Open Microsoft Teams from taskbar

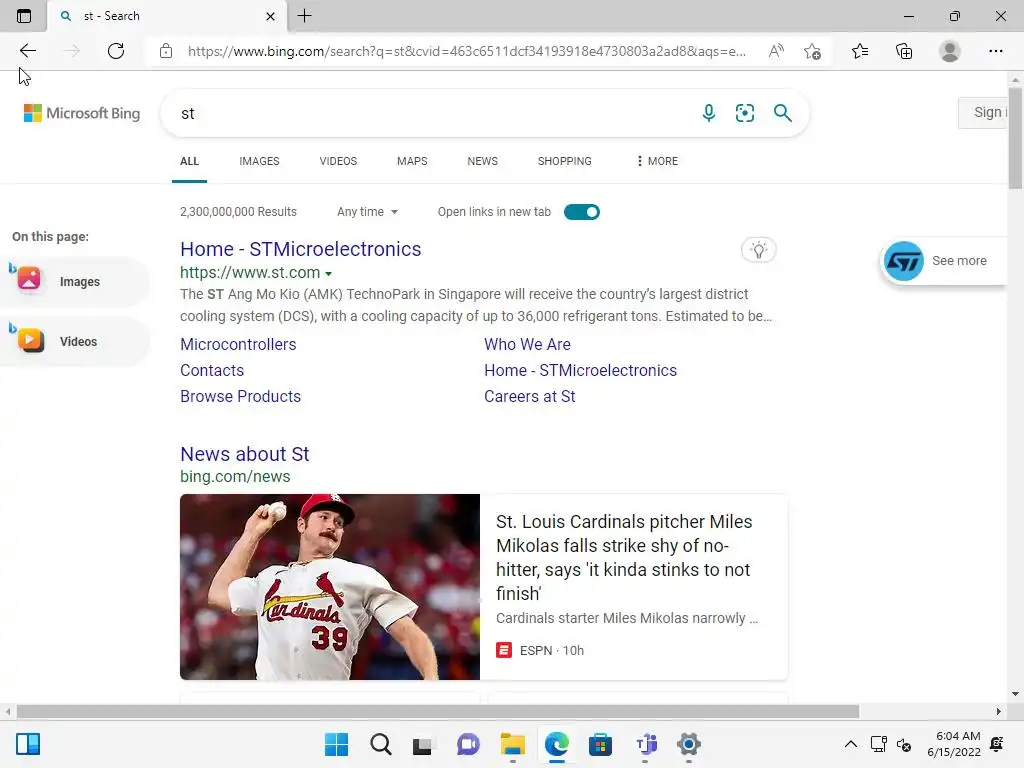click(x=646, y=744)
